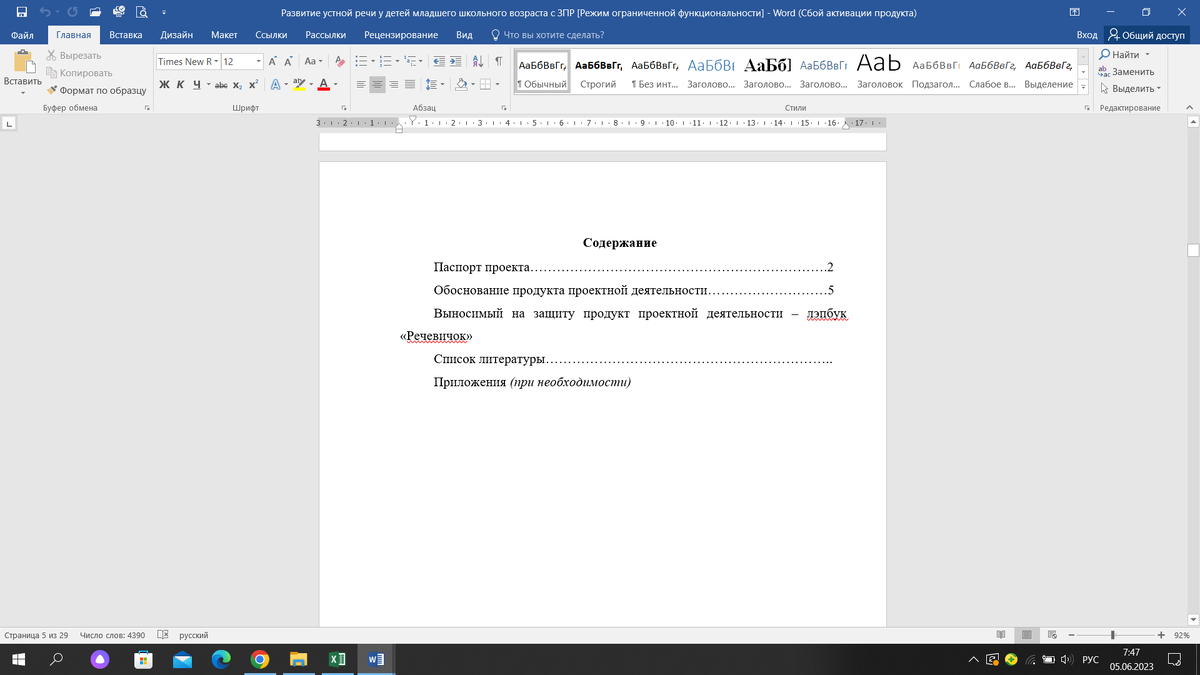Image resolution: width=1200 pixels, height=675 pixels.
Task: Switch to the Дизайн tab
Action: pos(177,35)
